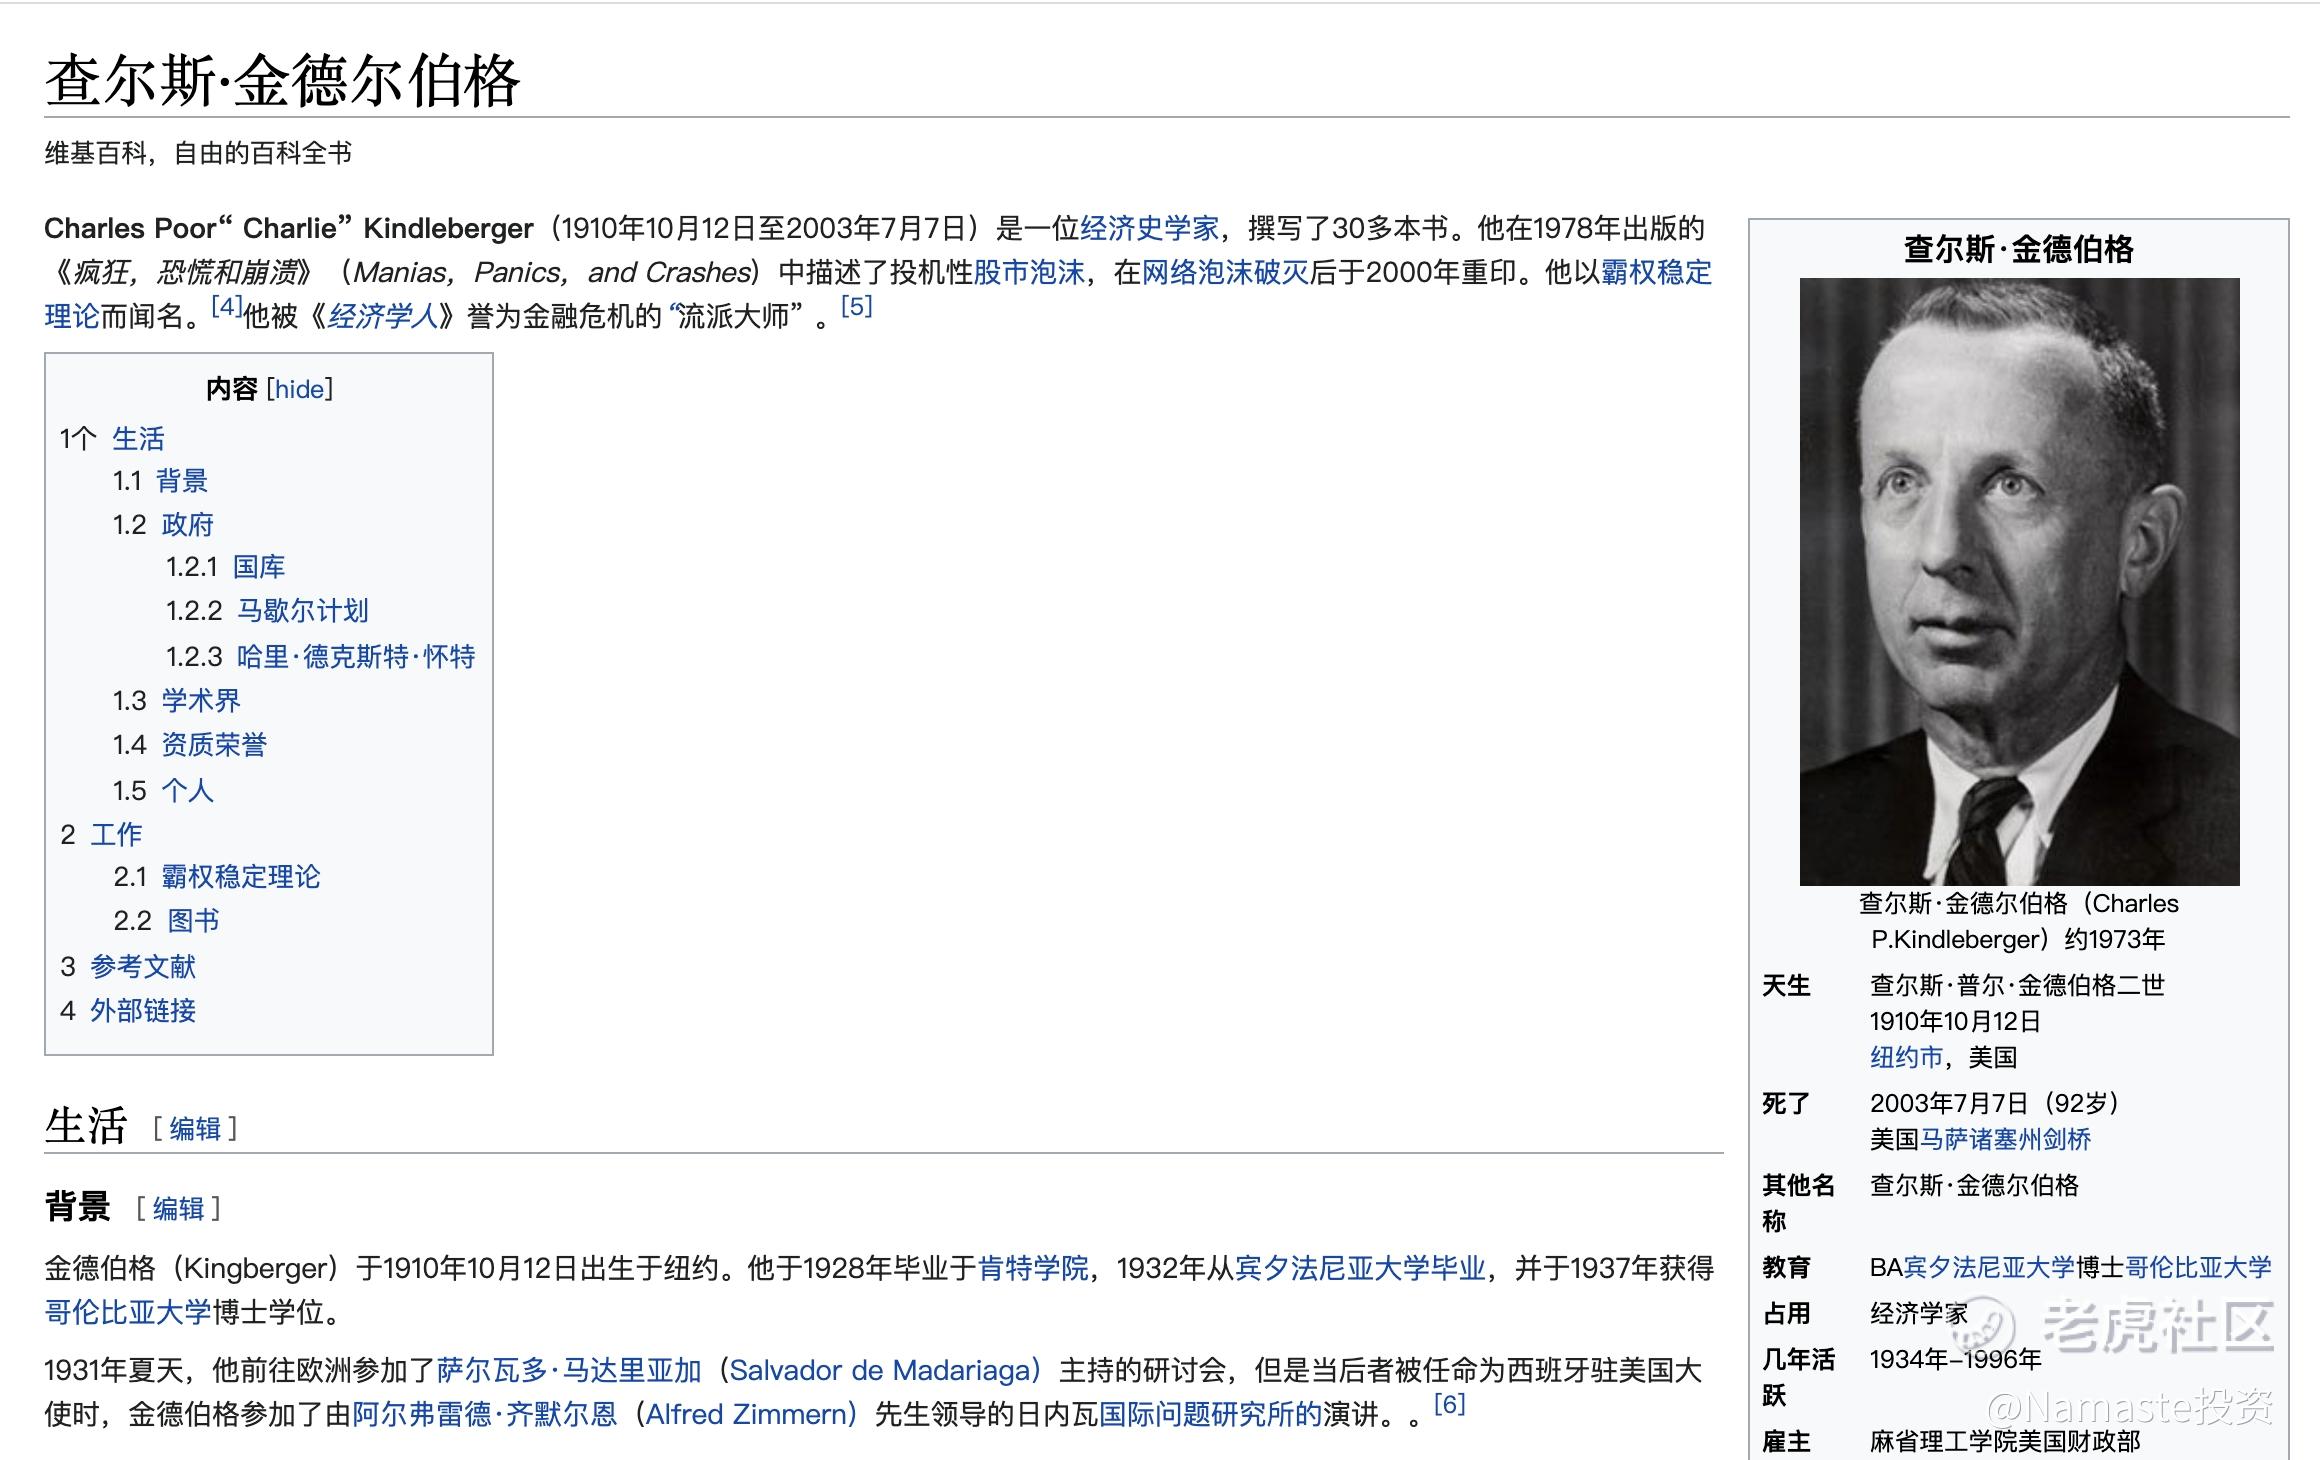2320x1460 pixels.
Task: Go to 1.2.3 哈里·德克斯特·怀特 section
Action: (x=355, y=657)
